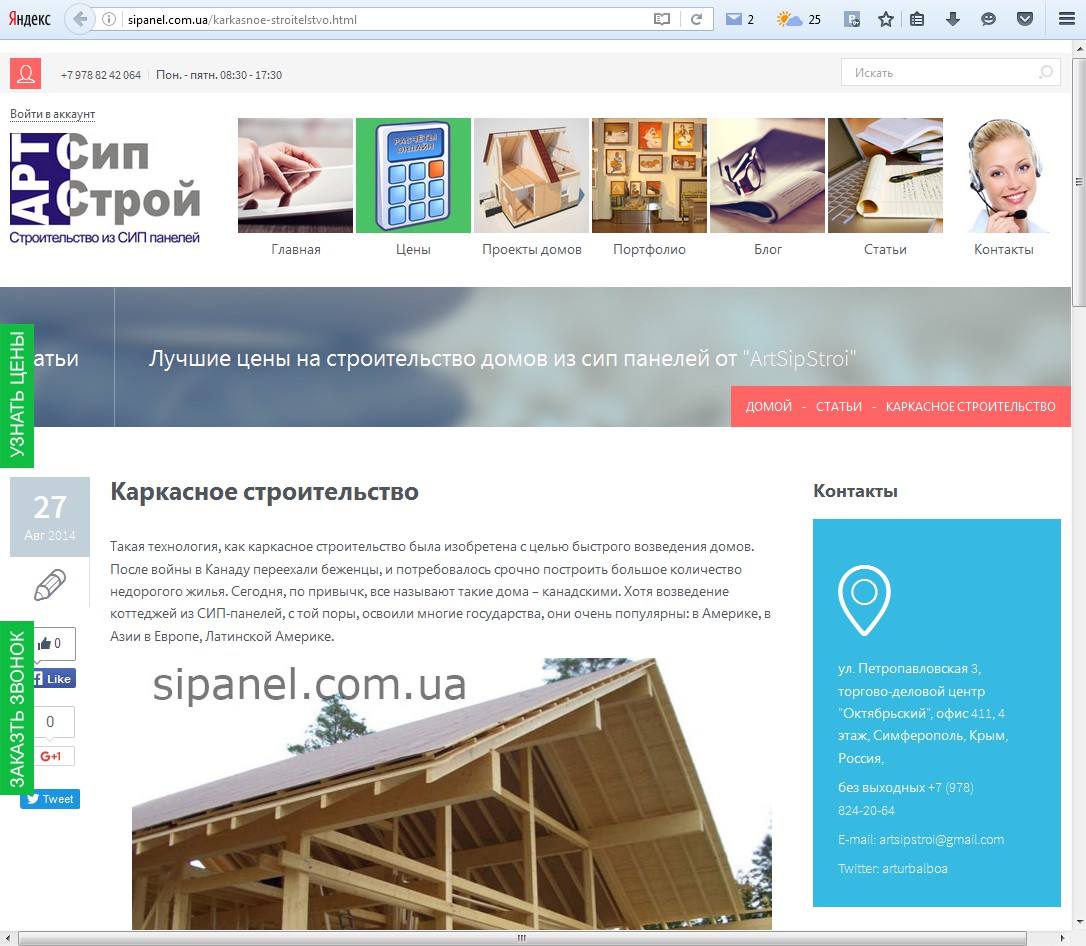Viewport: 1086px width, 946px height.
Task: Select the Главная menu label
Action: 296,249
